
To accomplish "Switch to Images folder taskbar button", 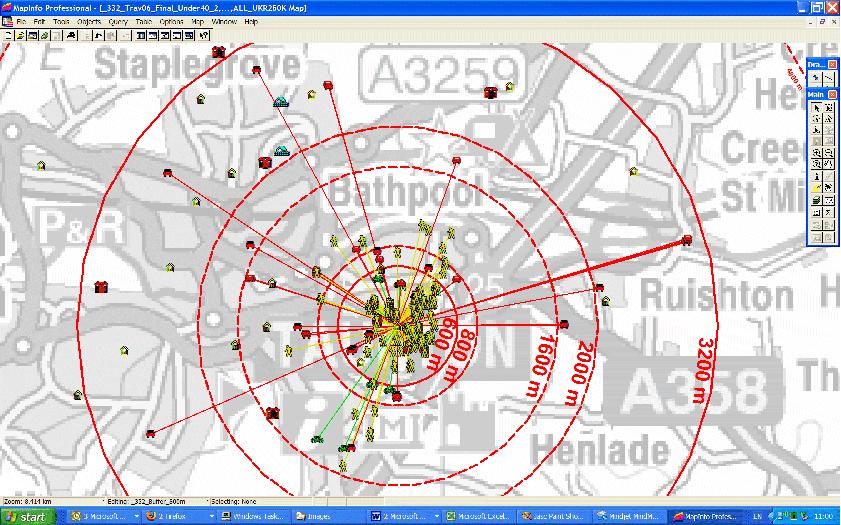I will tap(329, 516).
